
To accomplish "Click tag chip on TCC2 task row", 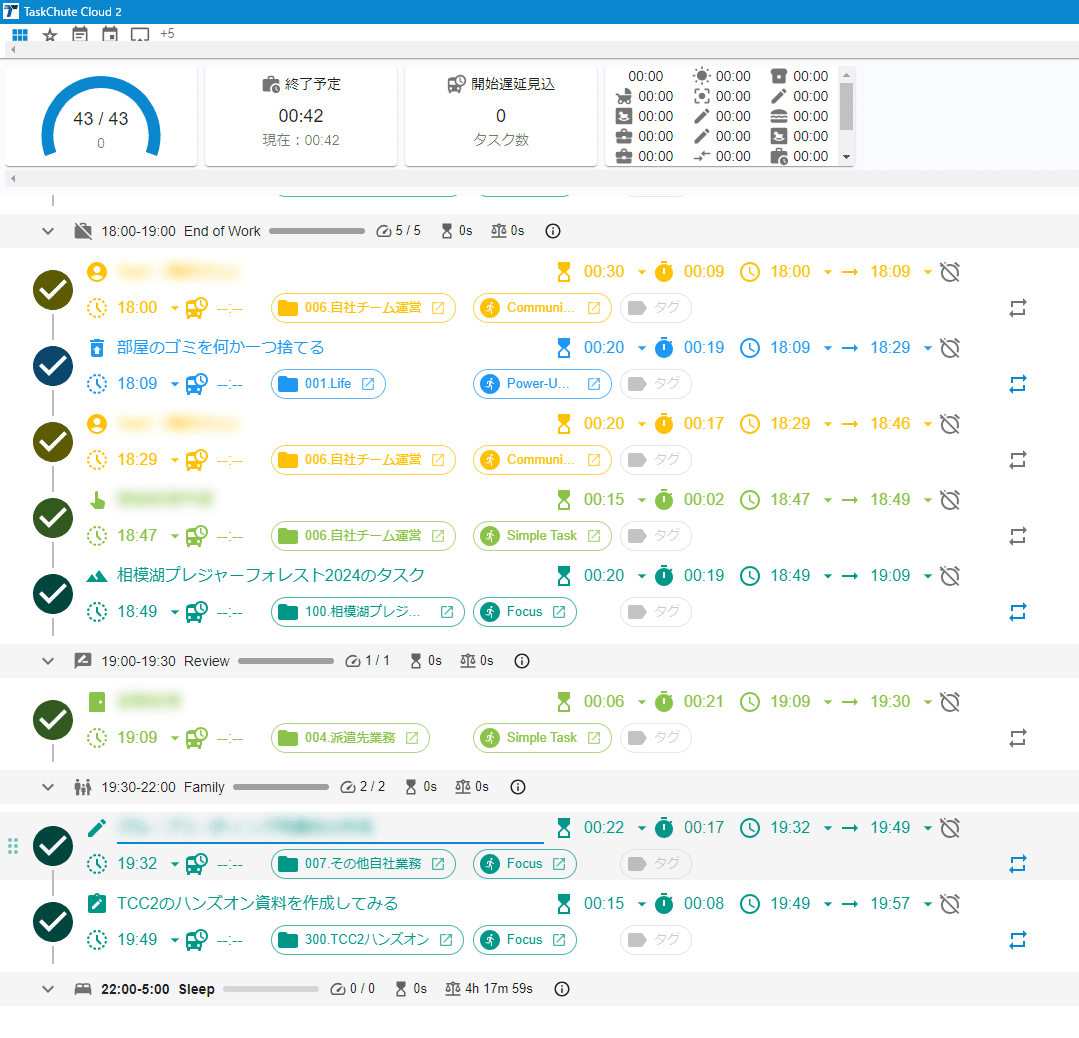I will point(656,940).
